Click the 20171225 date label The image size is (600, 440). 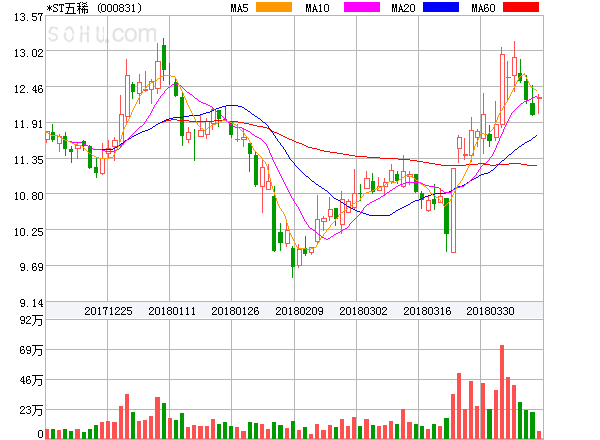click(108, 311)
